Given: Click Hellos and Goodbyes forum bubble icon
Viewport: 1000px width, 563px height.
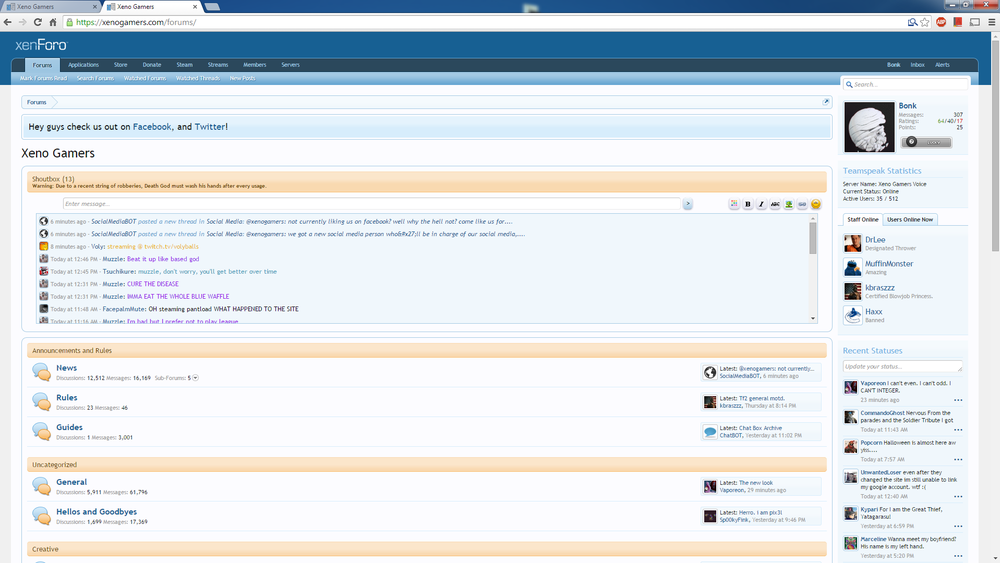Looking at the screenshot, I should tap(41, 516).
